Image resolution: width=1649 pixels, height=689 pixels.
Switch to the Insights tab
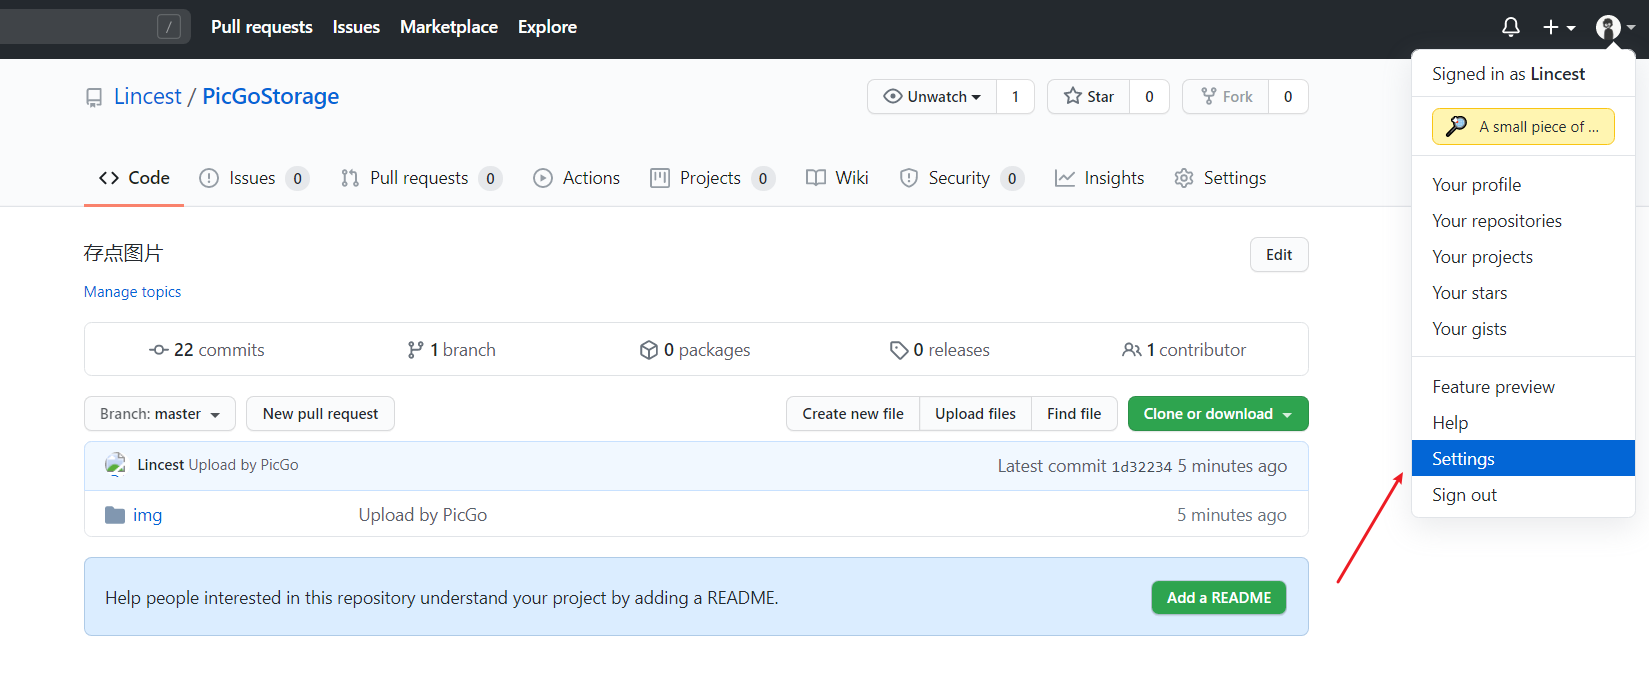pyautogui.click(x=1100, y=178)
